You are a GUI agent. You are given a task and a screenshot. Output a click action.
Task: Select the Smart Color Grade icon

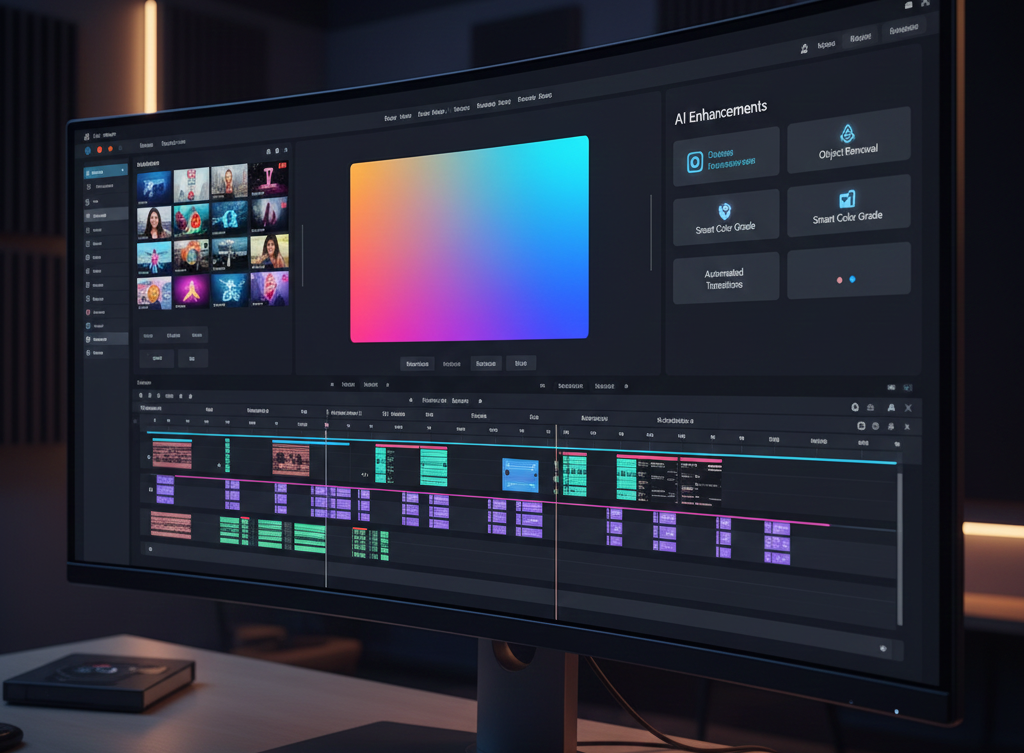(x=849, y=198)
